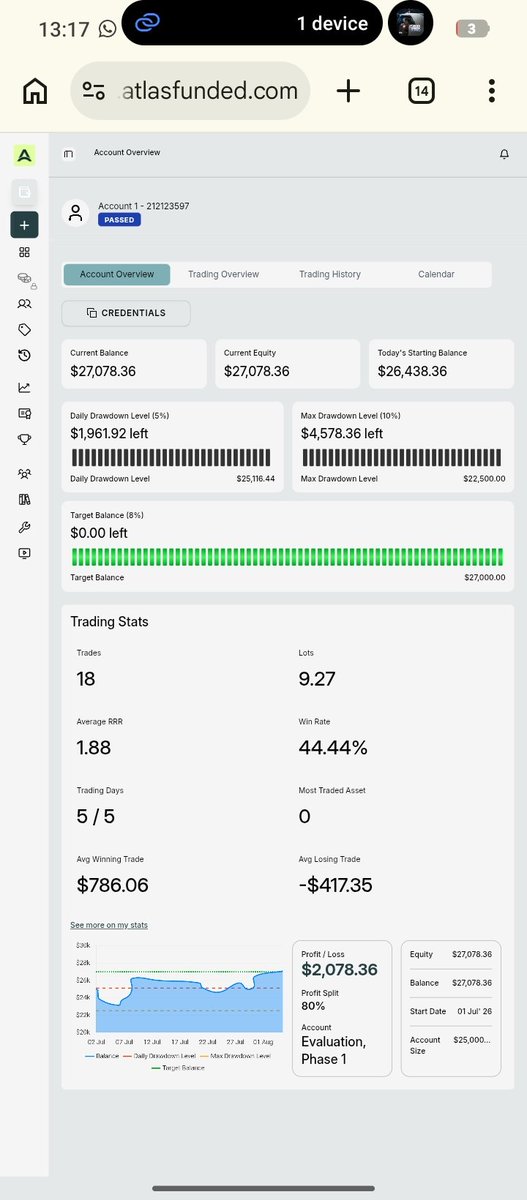
Task: Tap the 1 device pill
Action: pyautogui.click(x=252, y=23)
